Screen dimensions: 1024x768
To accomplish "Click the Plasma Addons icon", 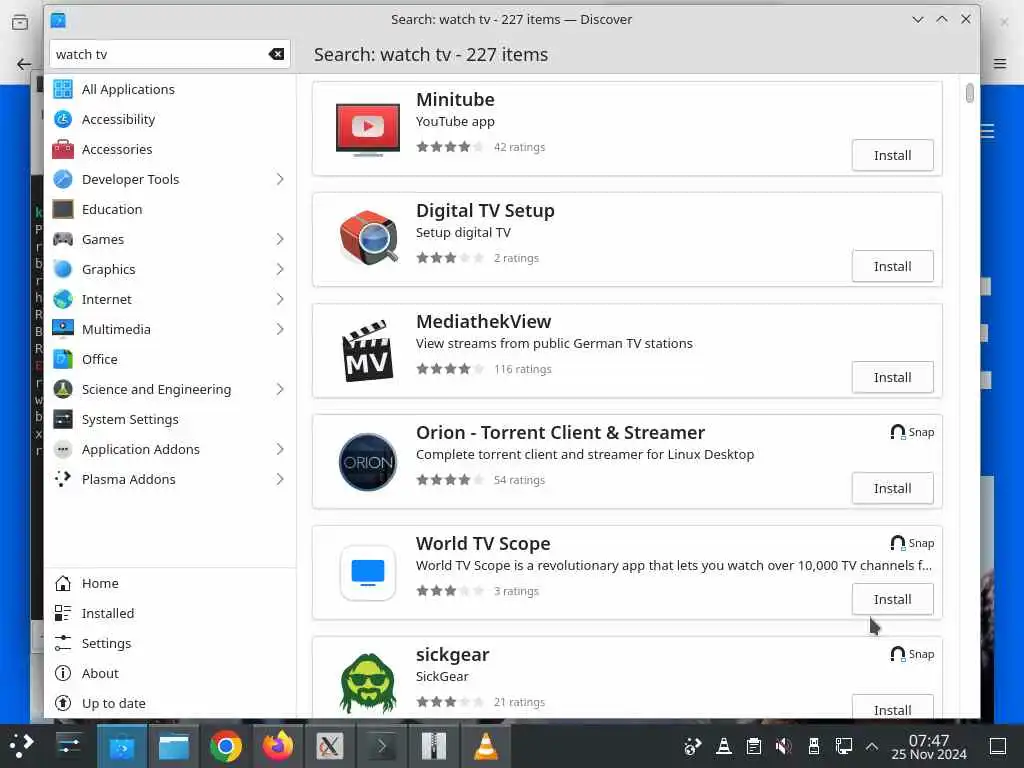I will 63,480.
